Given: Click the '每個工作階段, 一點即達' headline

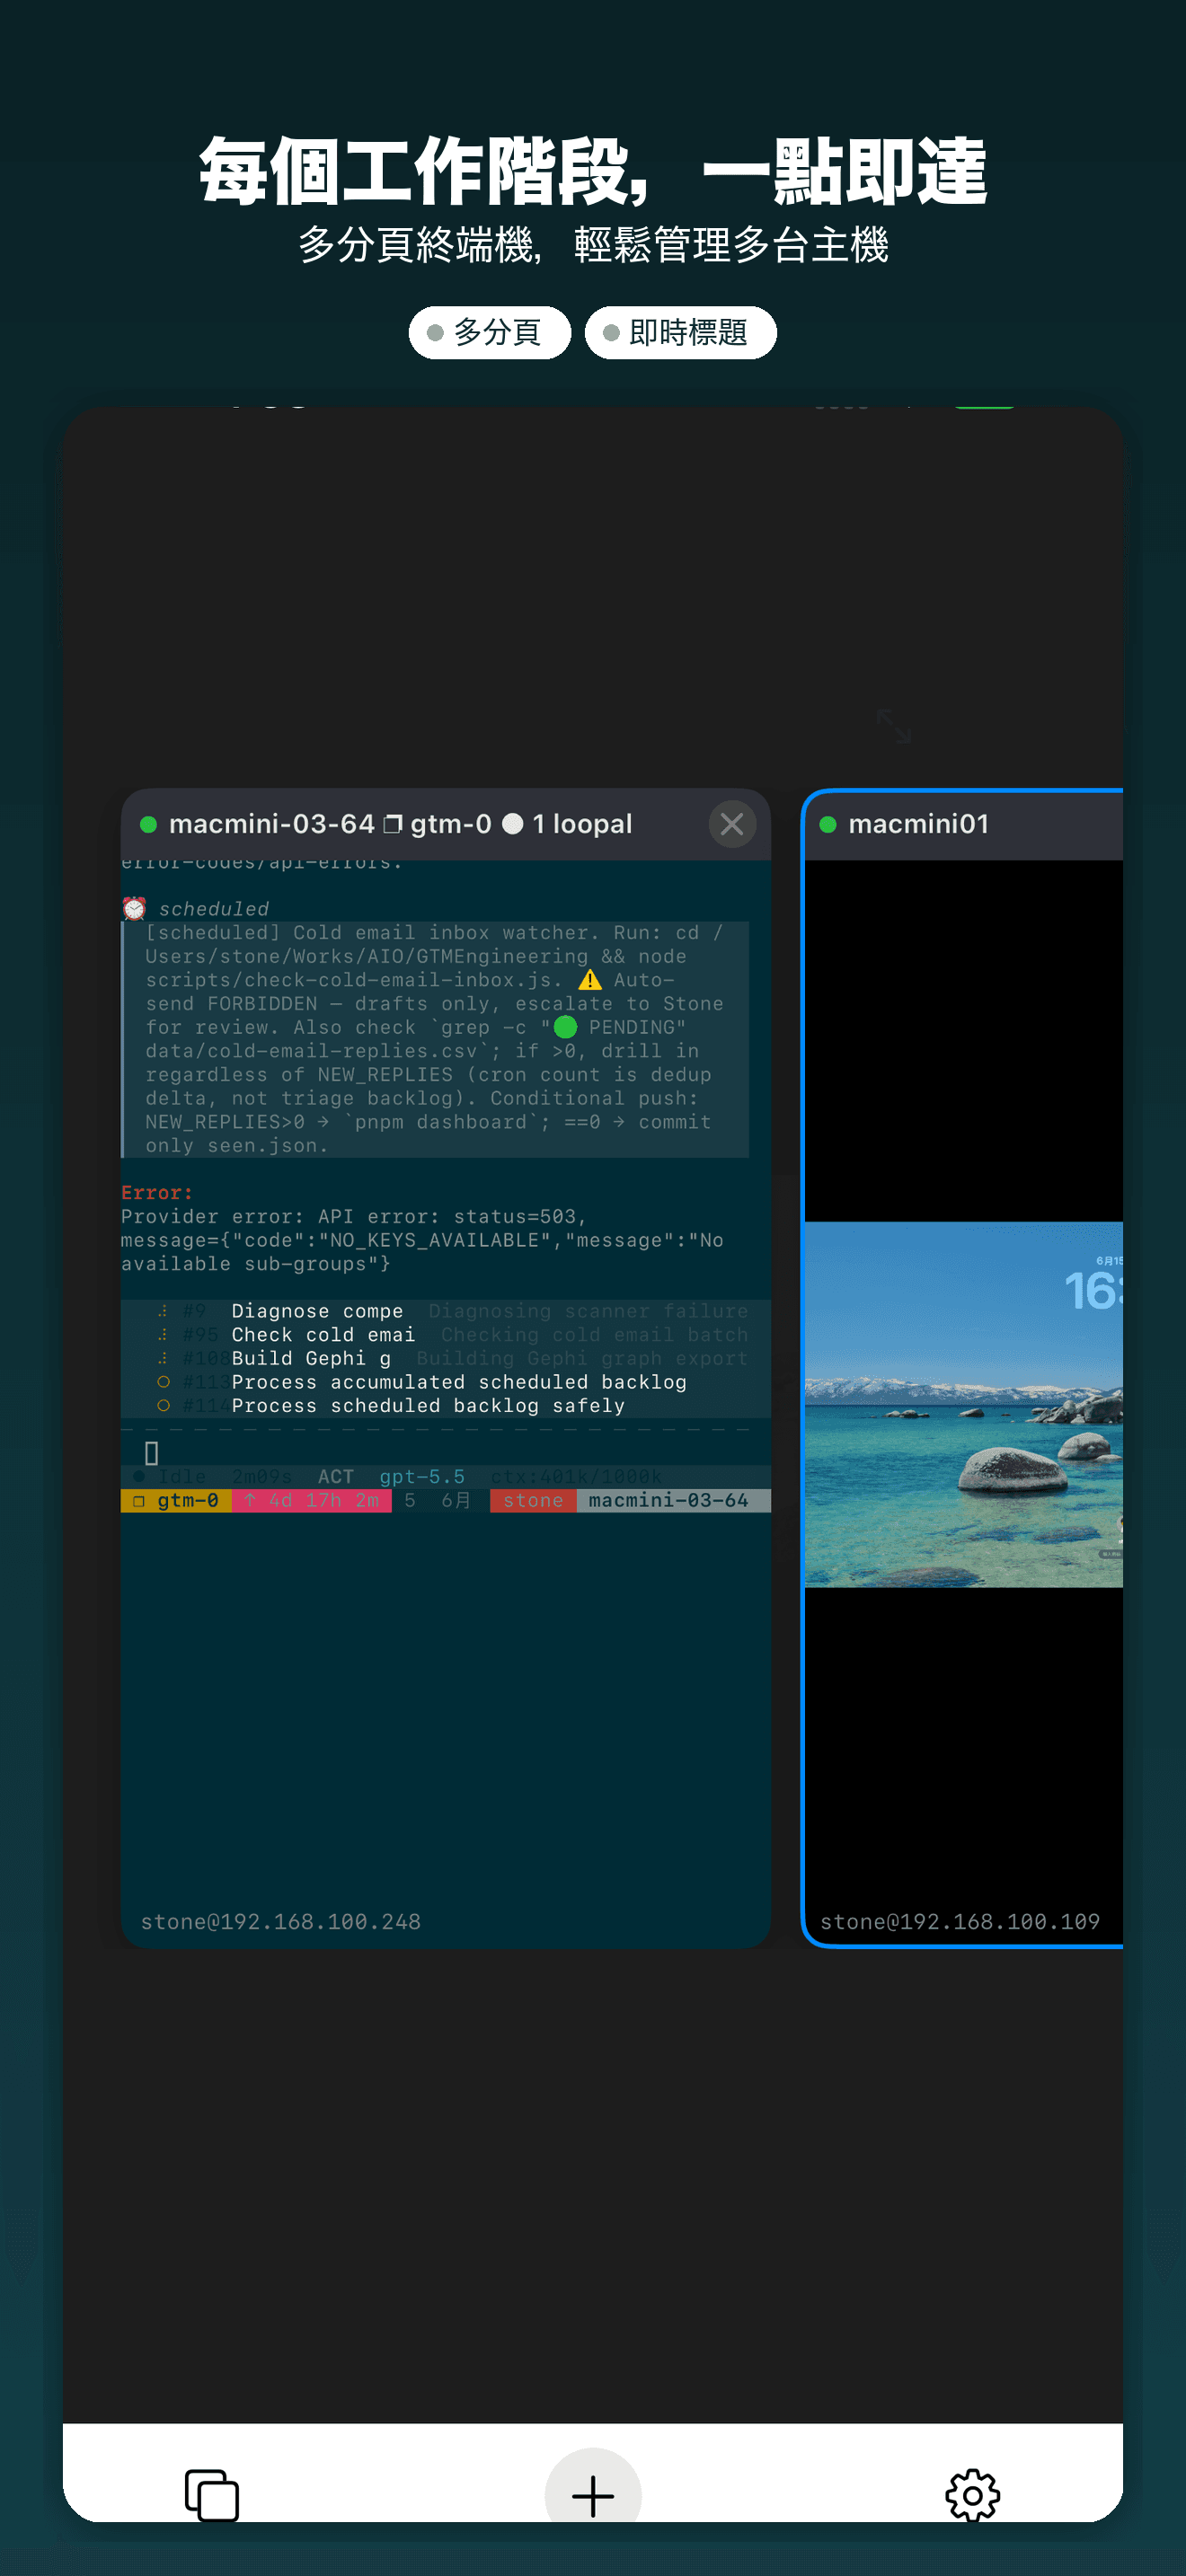Looking at the screenshot, I should click(593, 171).
